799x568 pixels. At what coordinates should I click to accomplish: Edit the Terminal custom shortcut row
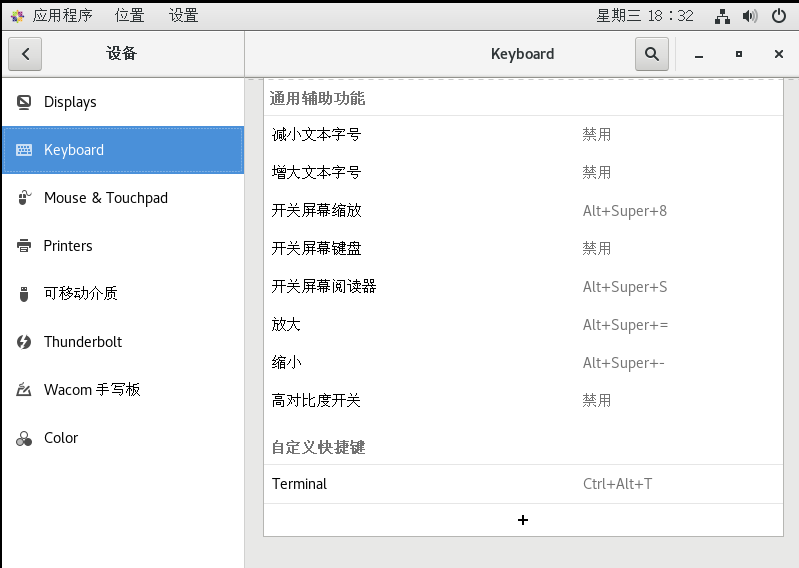522,484
